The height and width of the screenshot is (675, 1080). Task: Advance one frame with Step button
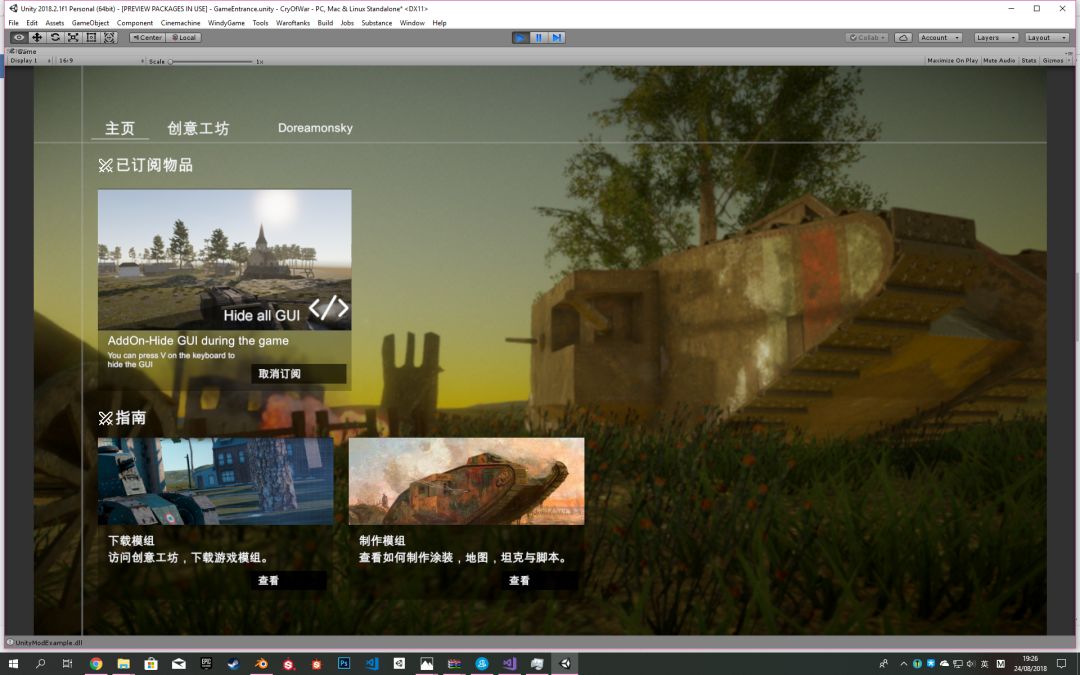pyautogui.click(x=557, y=37)
